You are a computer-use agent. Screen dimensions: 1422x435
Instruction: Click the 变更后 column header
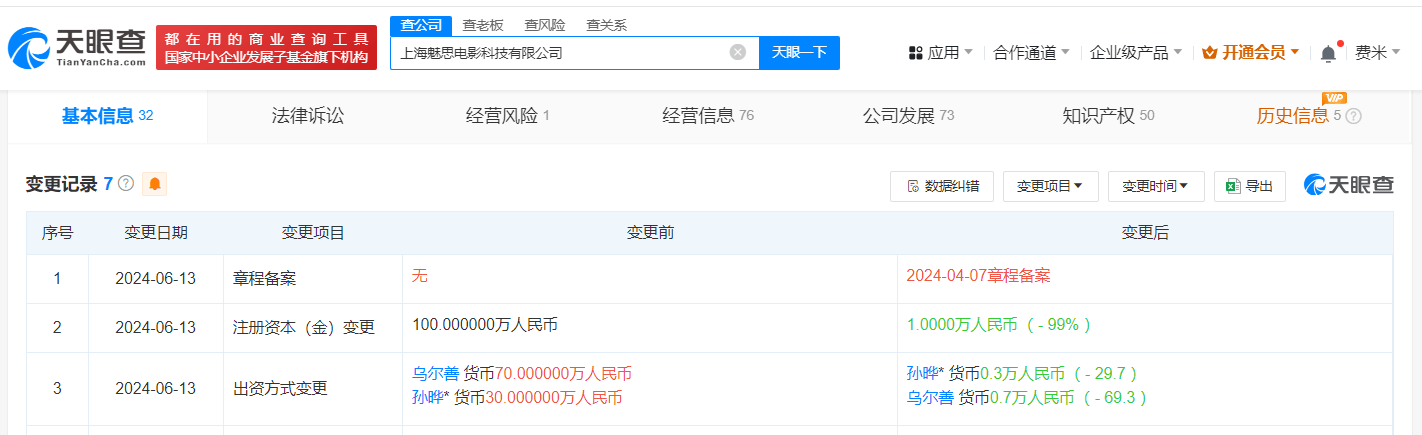tap(1145, 233)
